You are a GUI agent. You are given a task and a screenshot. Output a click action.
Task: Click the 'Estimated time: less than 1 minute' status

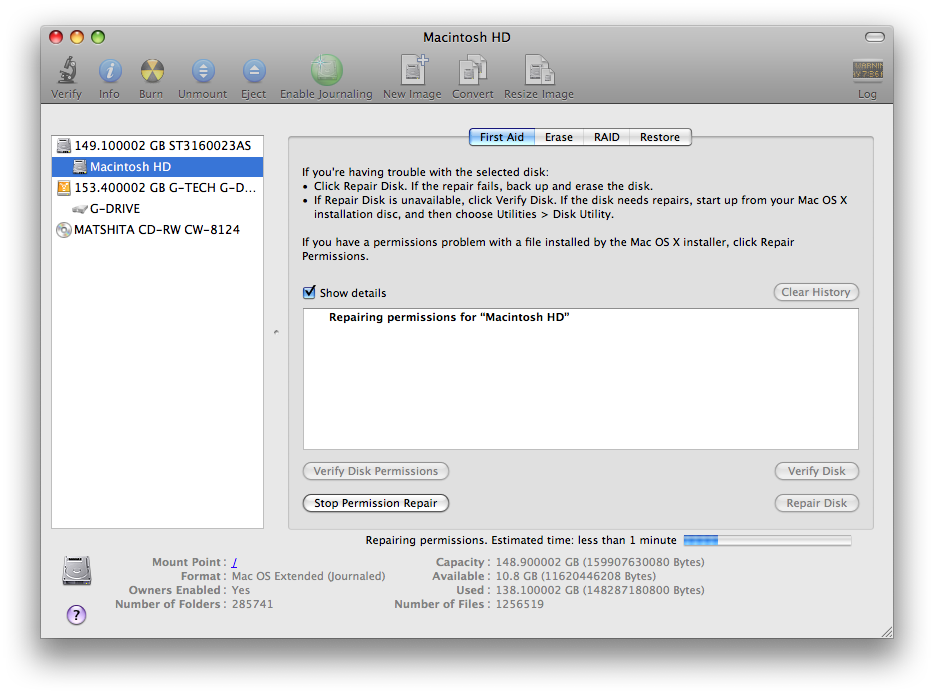pos(584,540)
